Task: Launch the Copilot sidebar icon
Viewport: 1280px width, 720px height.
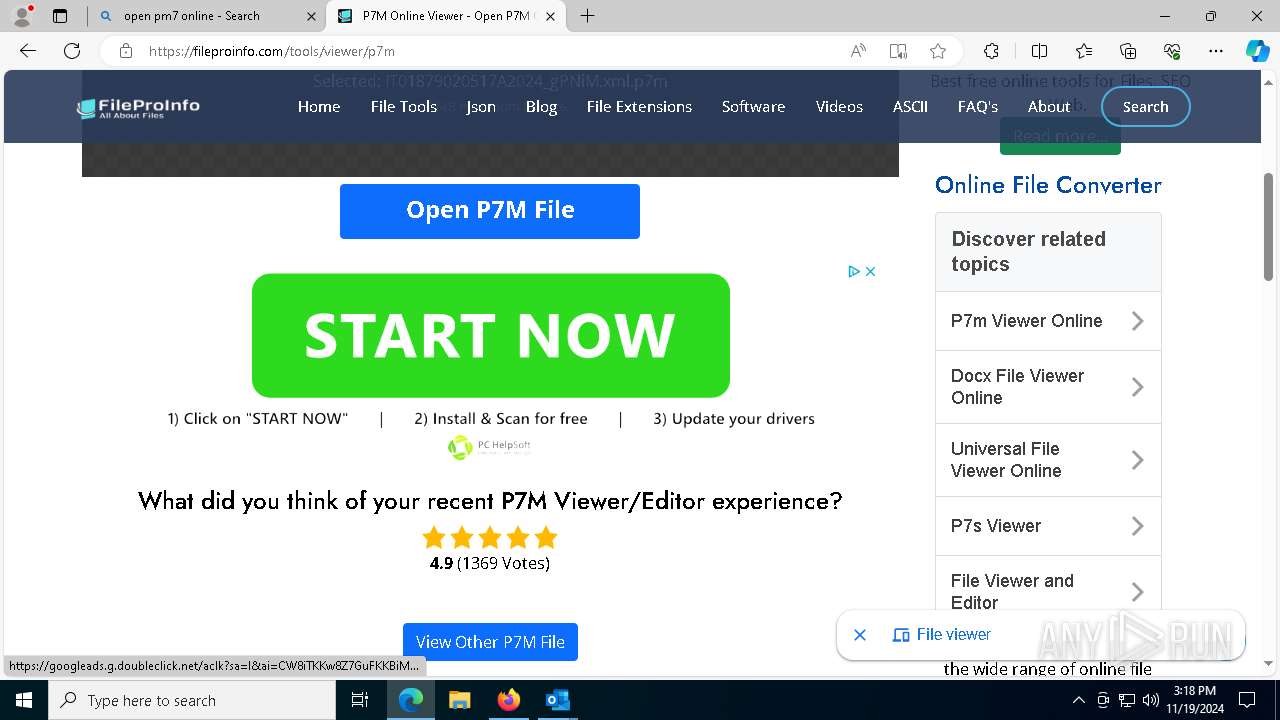Action: click(x=1257, y=51)
